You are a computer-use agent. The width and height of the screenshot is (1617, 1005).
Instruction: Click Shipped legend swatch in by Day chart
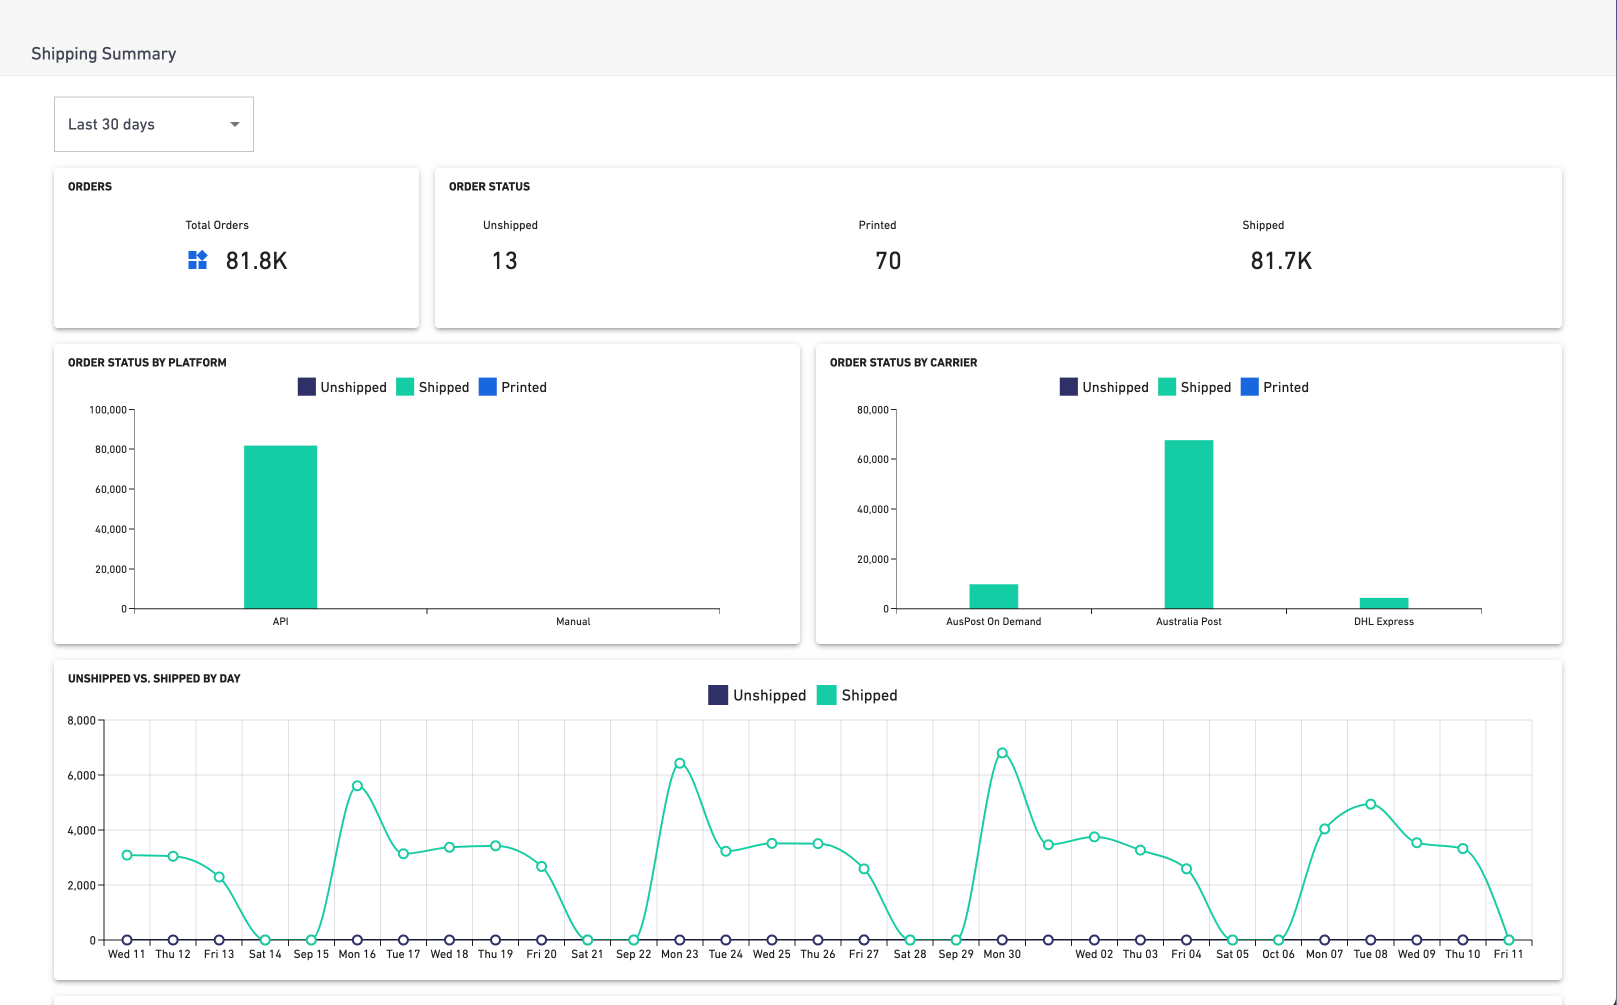click(827, 695)
